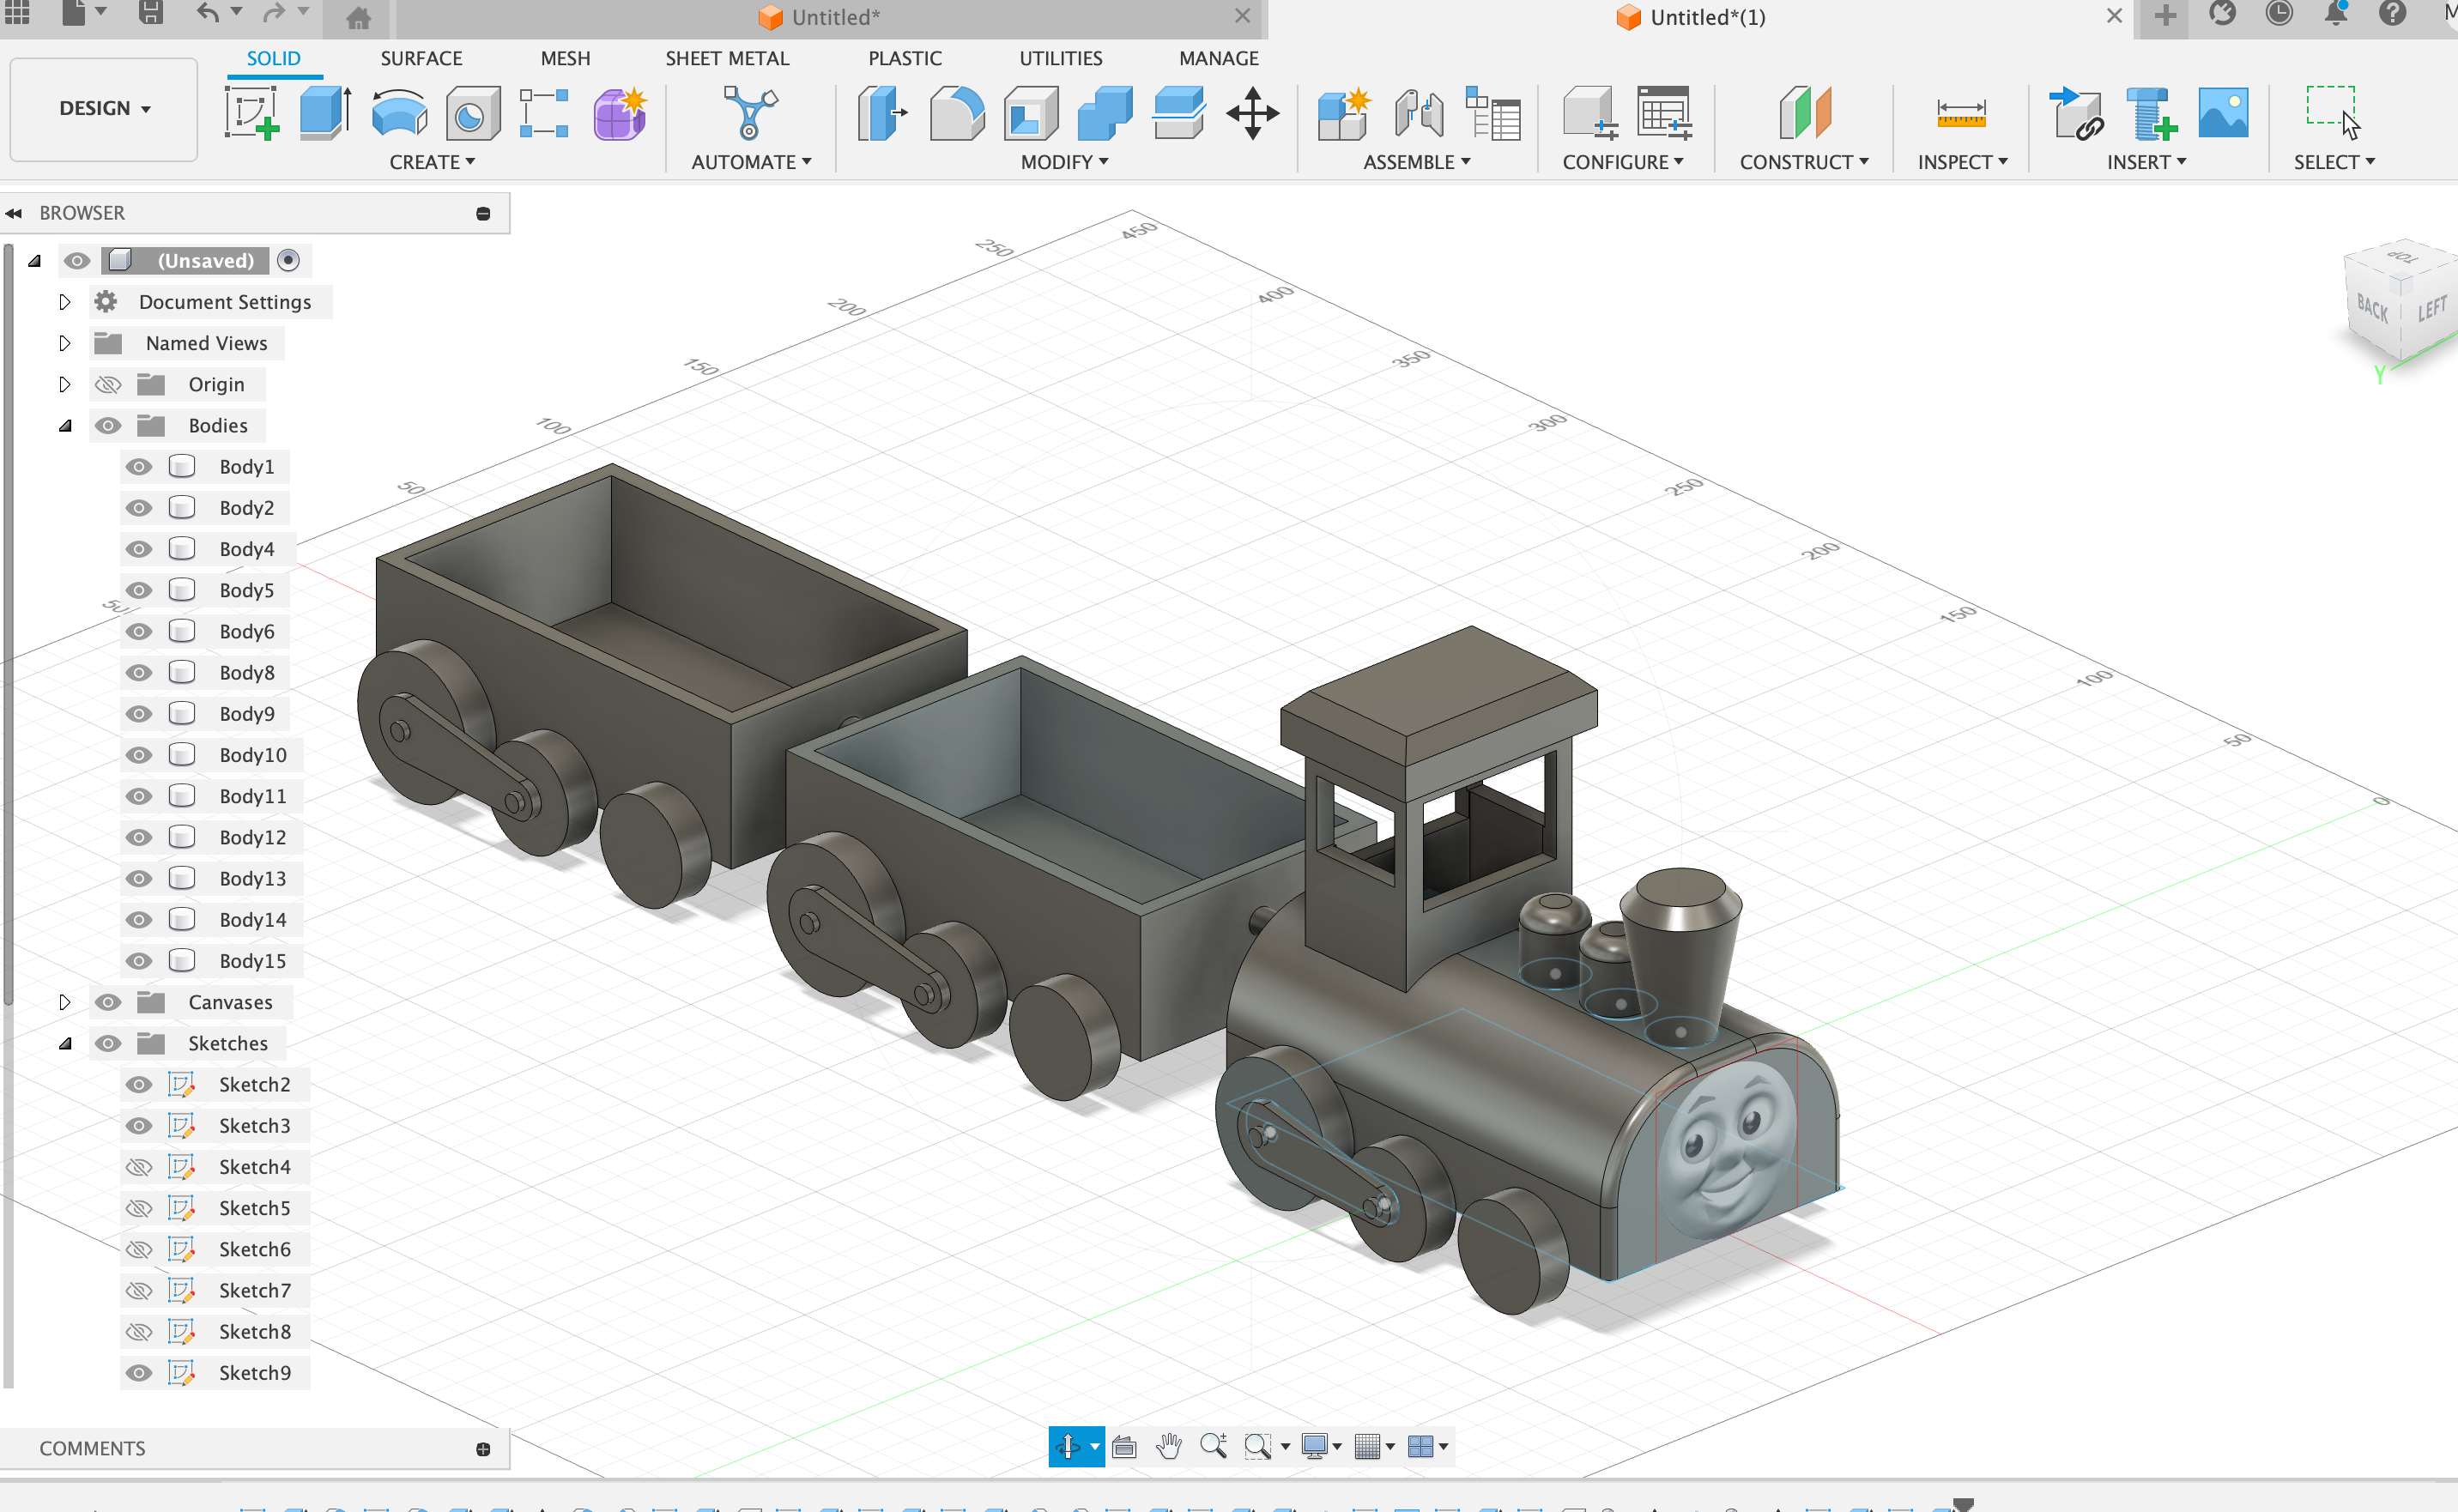Select the Shell tool

pyautogui.click(x=1031, y=112)
